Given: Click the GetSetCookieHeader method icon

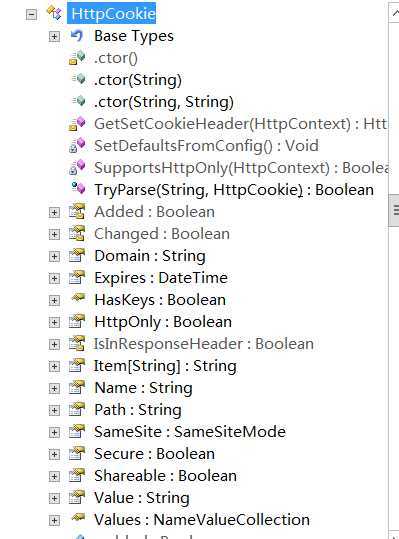Looking at the screenshot, I should pos(77,124).
